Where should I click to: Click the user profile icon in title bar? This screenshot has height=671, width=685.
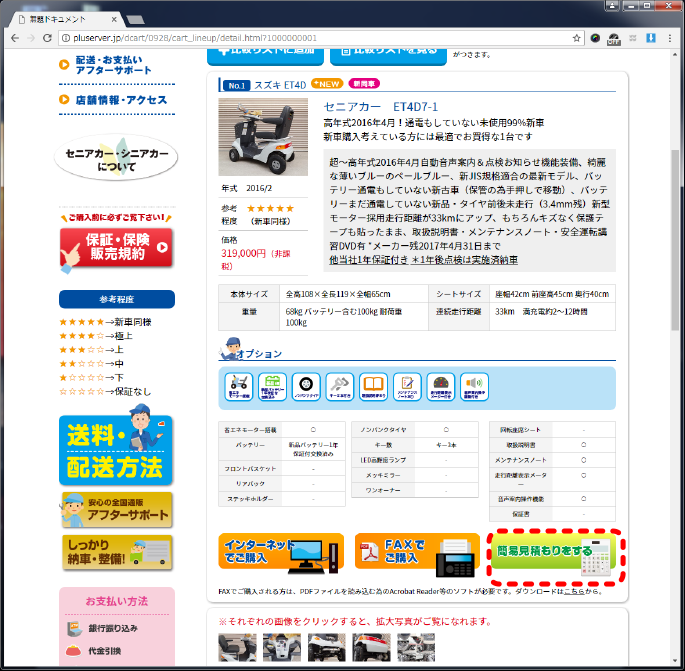click(x=612, y=6)
